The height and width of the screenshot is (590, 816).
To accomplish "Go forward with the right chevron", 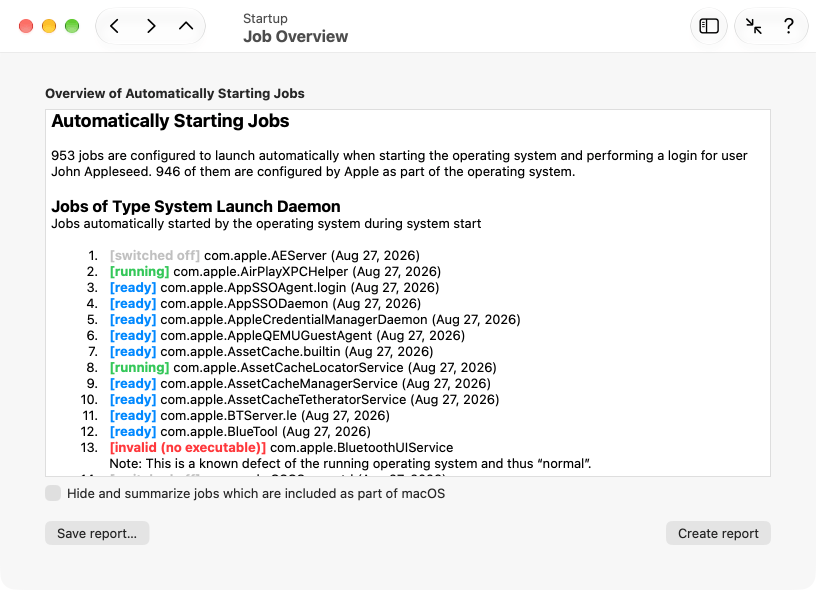I will coord(150,26).
